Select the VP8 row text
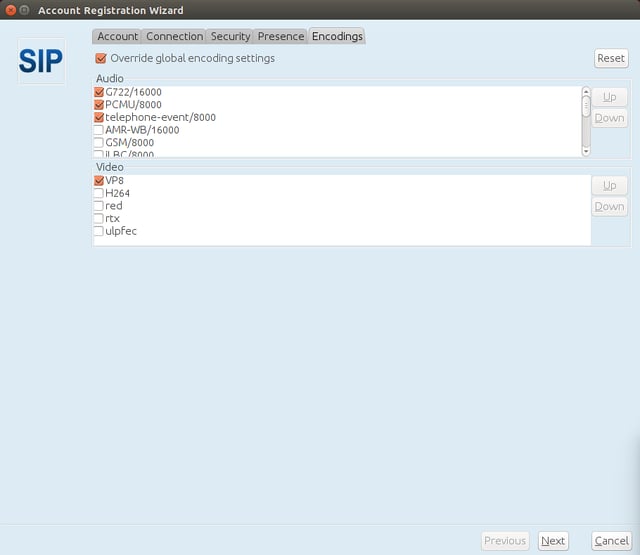 point(114,180)
